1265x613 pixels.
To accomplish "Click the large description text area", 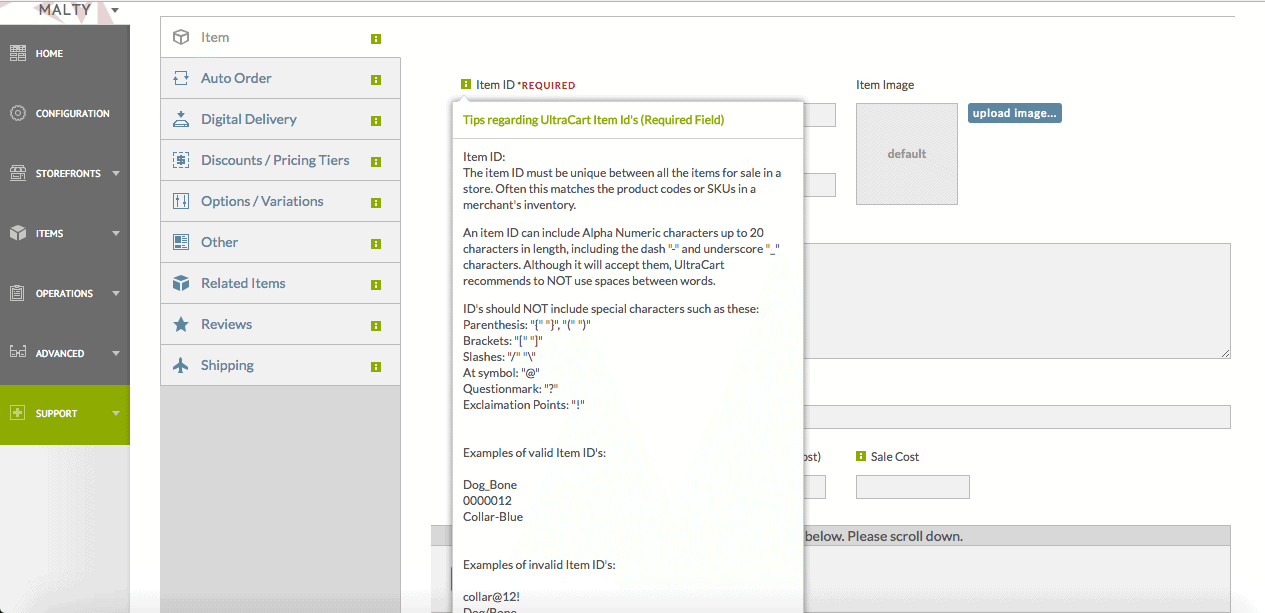I will click(x=1017, y=301).
